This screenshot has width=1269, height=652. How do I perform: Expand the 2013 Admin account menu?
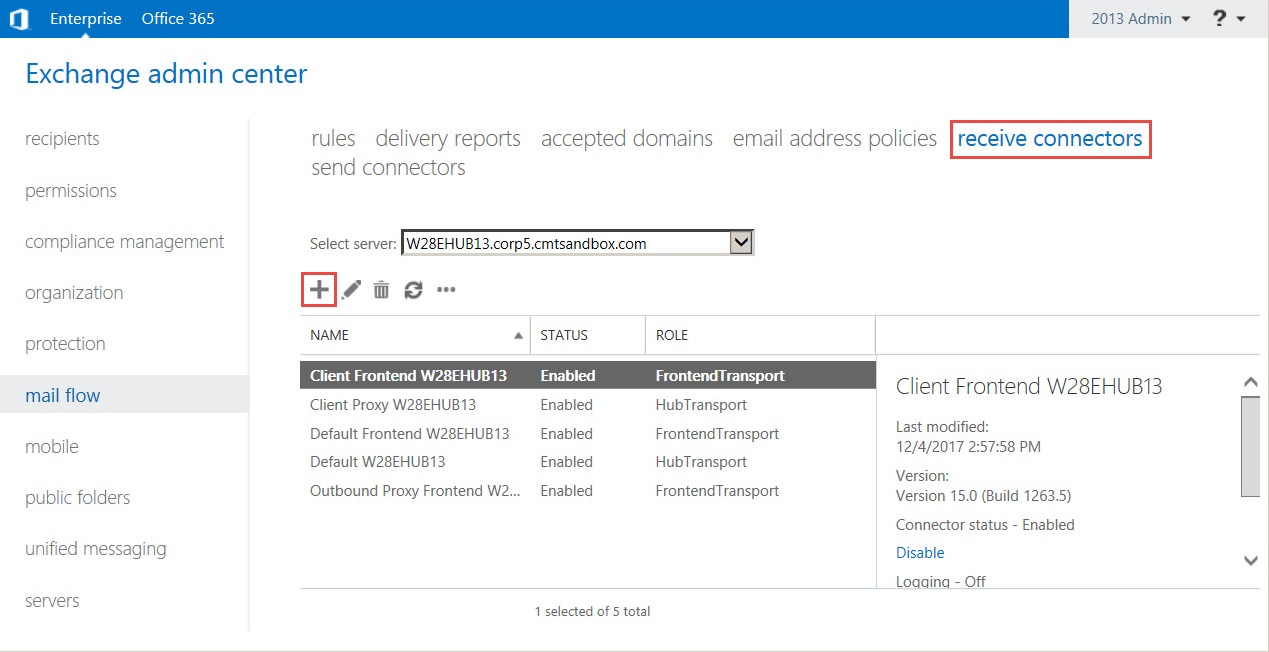pos(1140,19)
